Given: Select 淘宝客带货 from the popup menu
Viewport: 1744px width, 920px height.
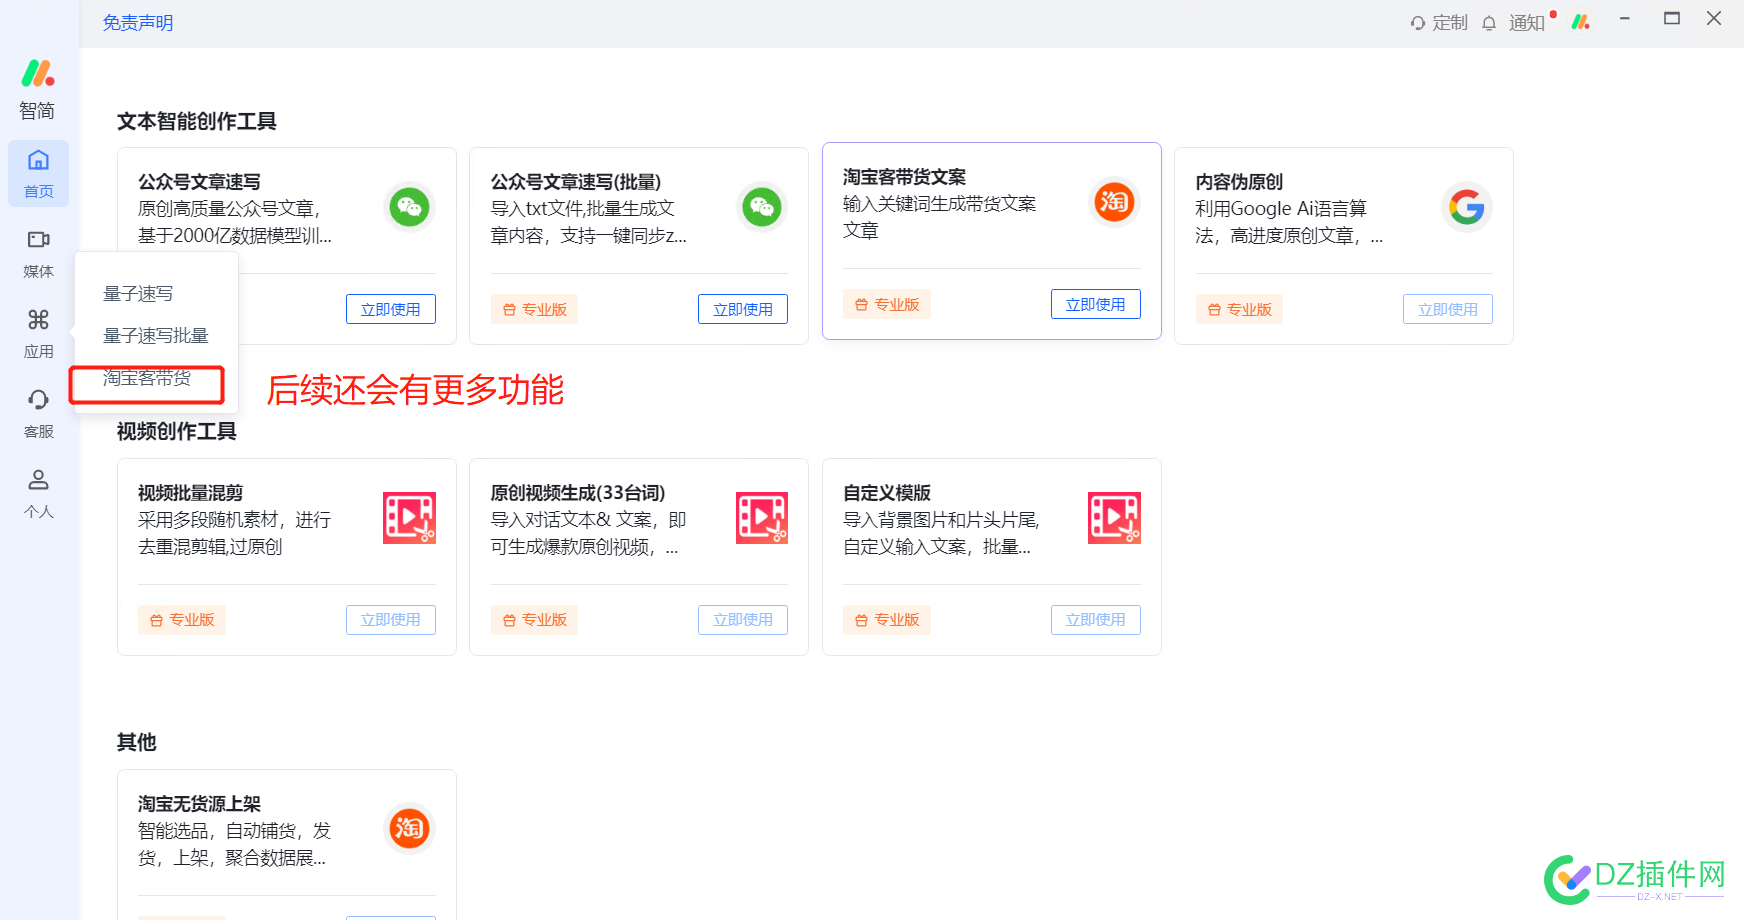Looking at the screenshot, I should coord(147,377).
